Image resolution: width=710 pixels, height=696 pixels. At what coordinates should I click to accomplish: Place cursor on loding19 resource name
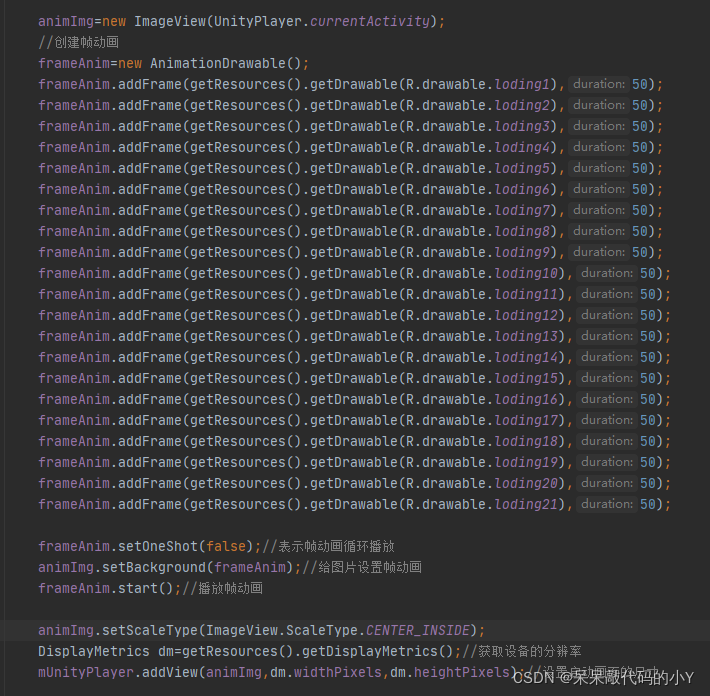point(526,462)
